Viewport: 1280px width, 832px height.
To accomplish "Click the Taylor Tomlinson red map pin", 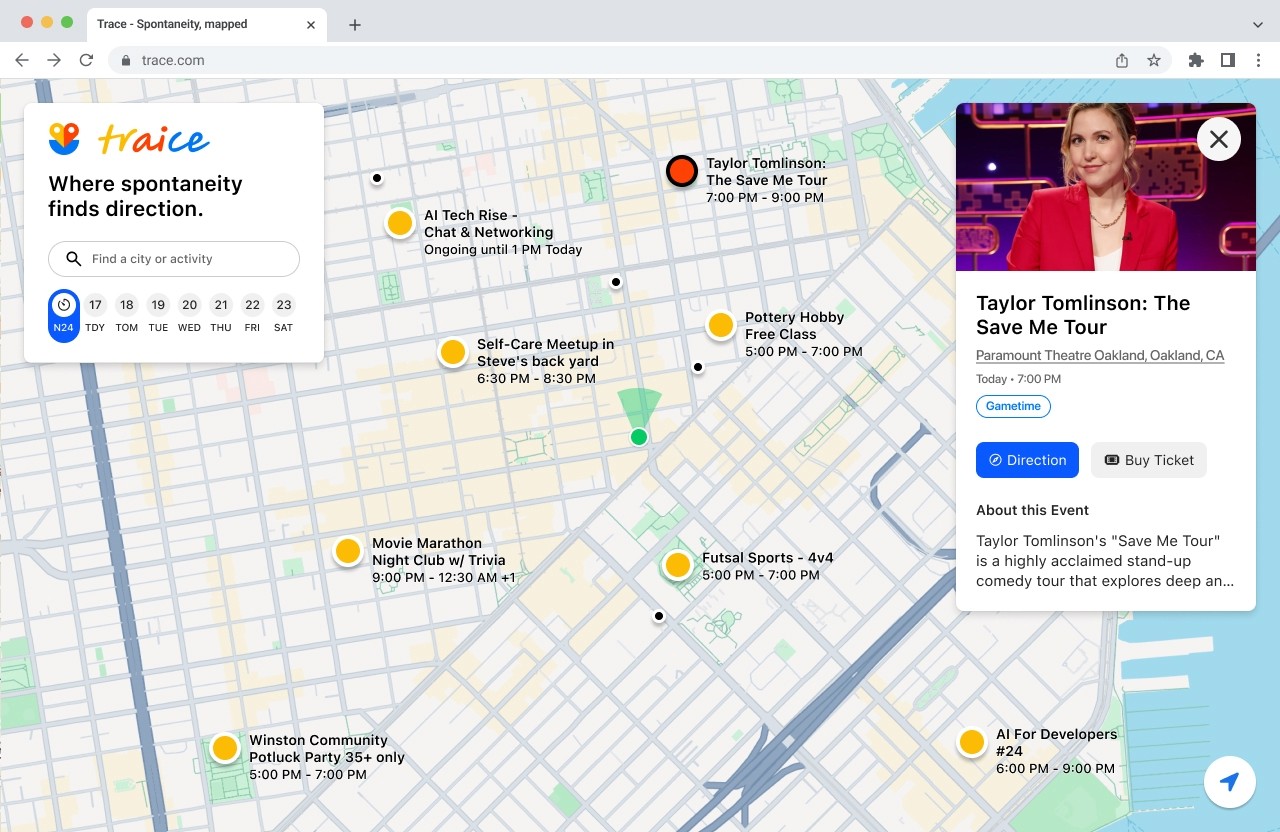I will tap(682, 171).
